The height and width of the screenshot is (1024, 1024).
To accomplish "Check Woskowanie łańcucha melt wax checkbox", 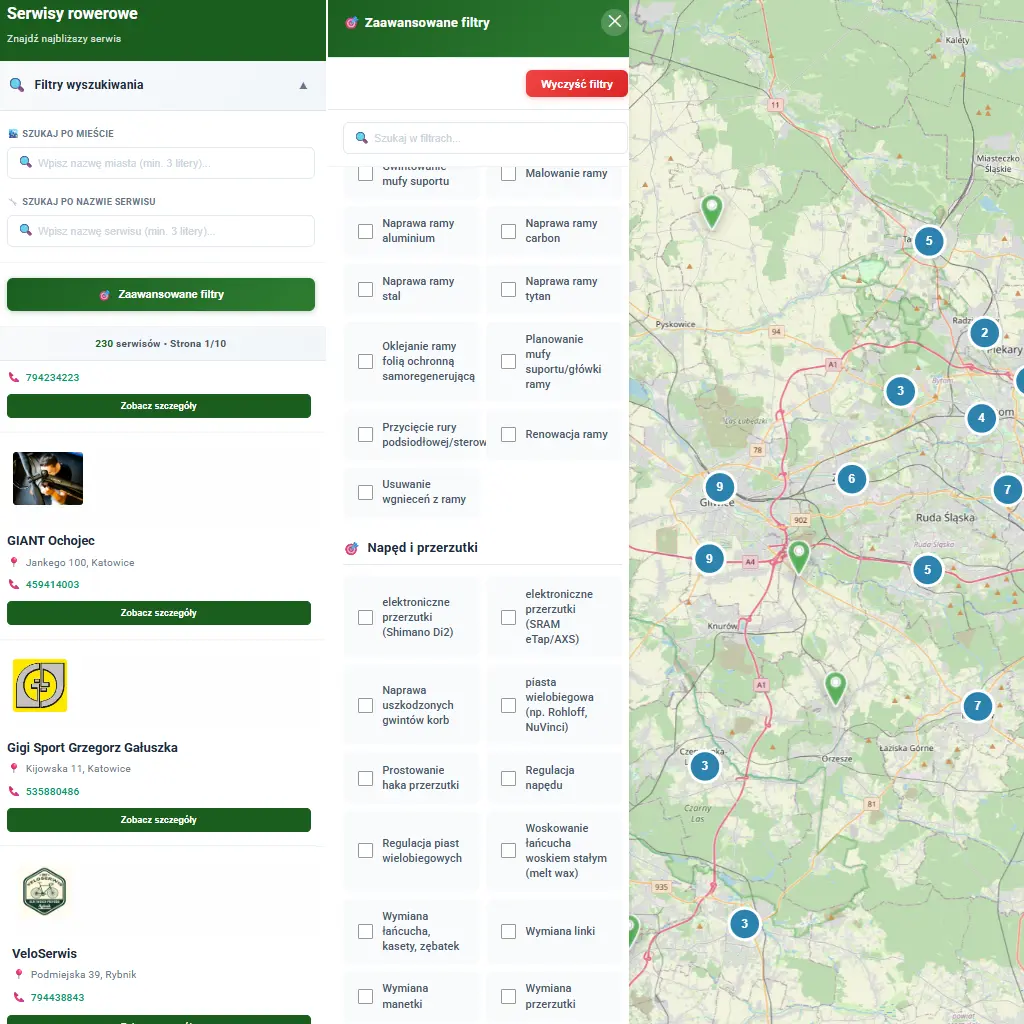I will pos(508,850).
